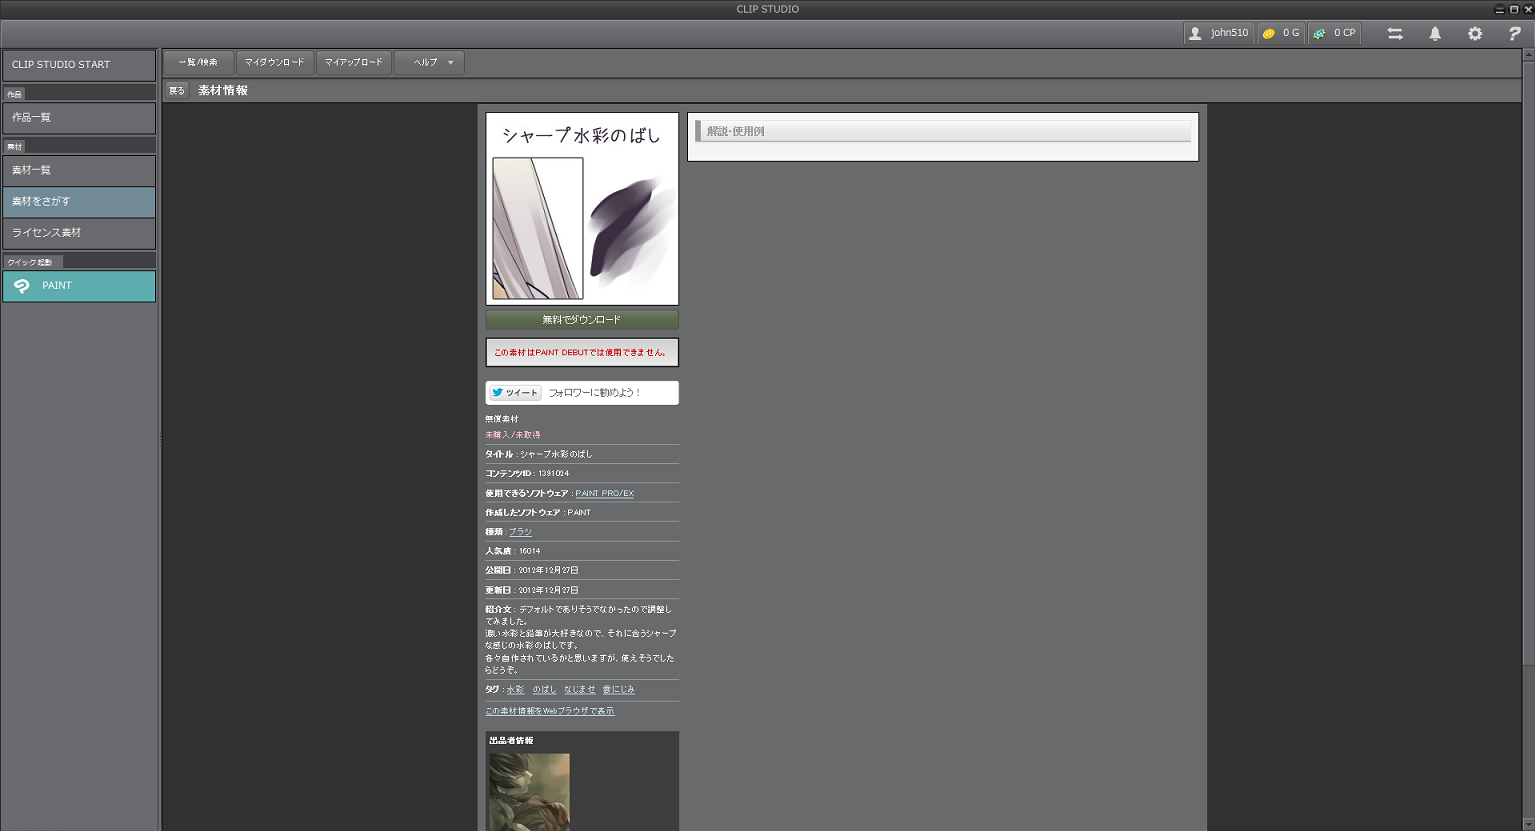The height and width of the screenshot is (831, 1535).
Task: Select 素材をさがす in the sidebar
Action: point(79,202)
